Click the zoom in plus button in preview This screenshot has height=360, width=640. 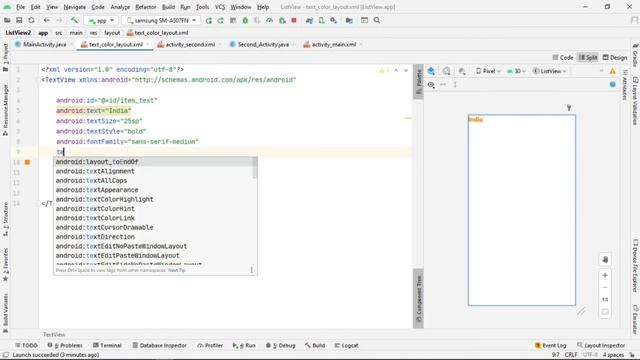(x=605, y=276)
